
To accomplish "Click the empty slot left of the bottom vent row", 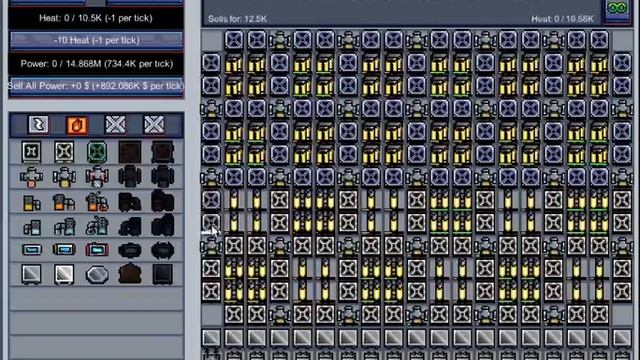I will click(211, 314).
